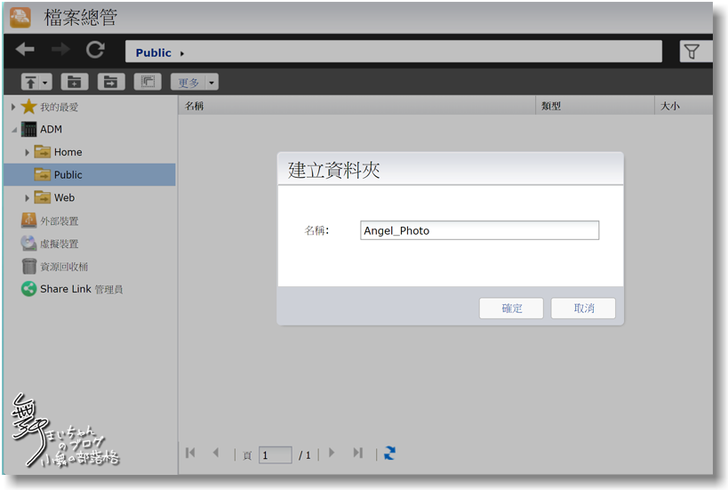Viewport: 728px width, 490px height.
Task: Refresh the file list with the blue arrows icon
Action: tap(390, 453)
